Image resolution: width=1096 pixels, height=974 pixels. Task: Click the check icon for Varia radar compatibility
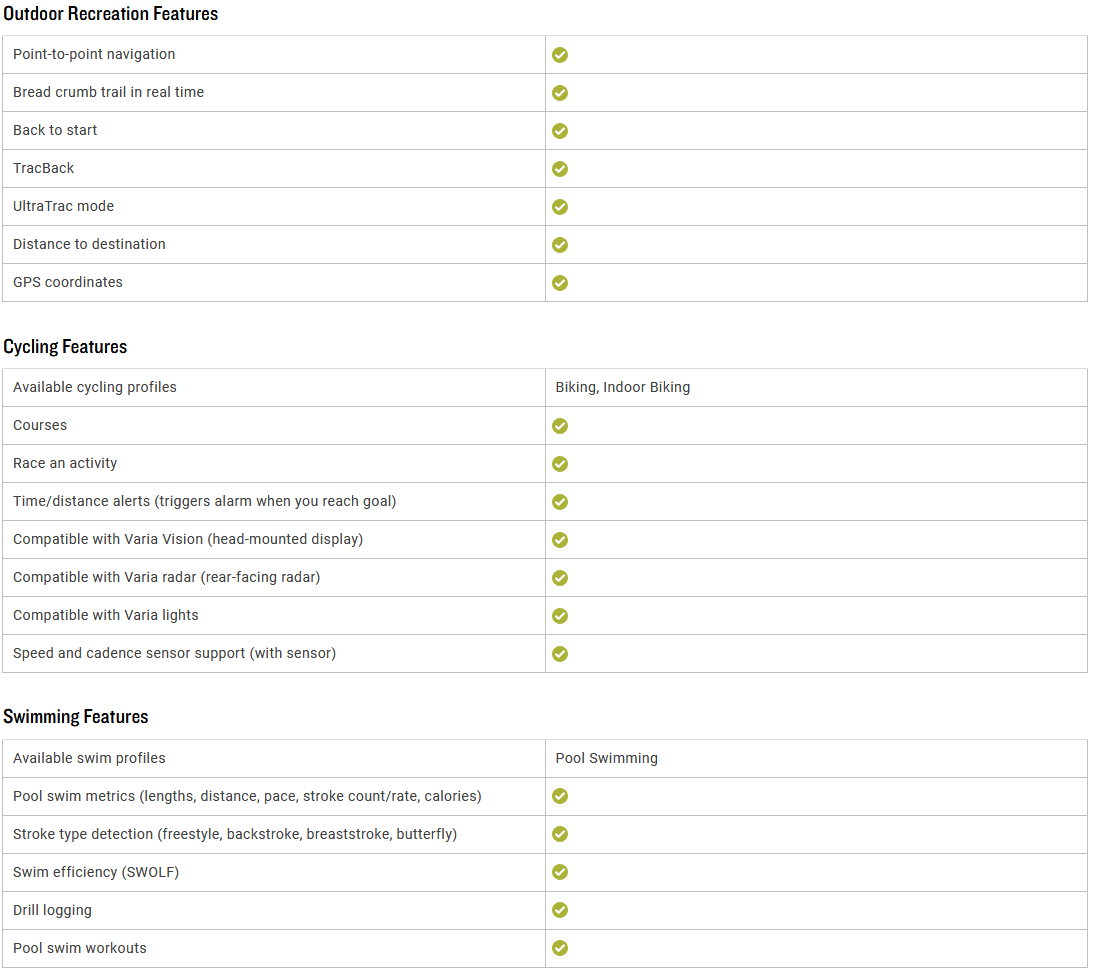(560, 578)
